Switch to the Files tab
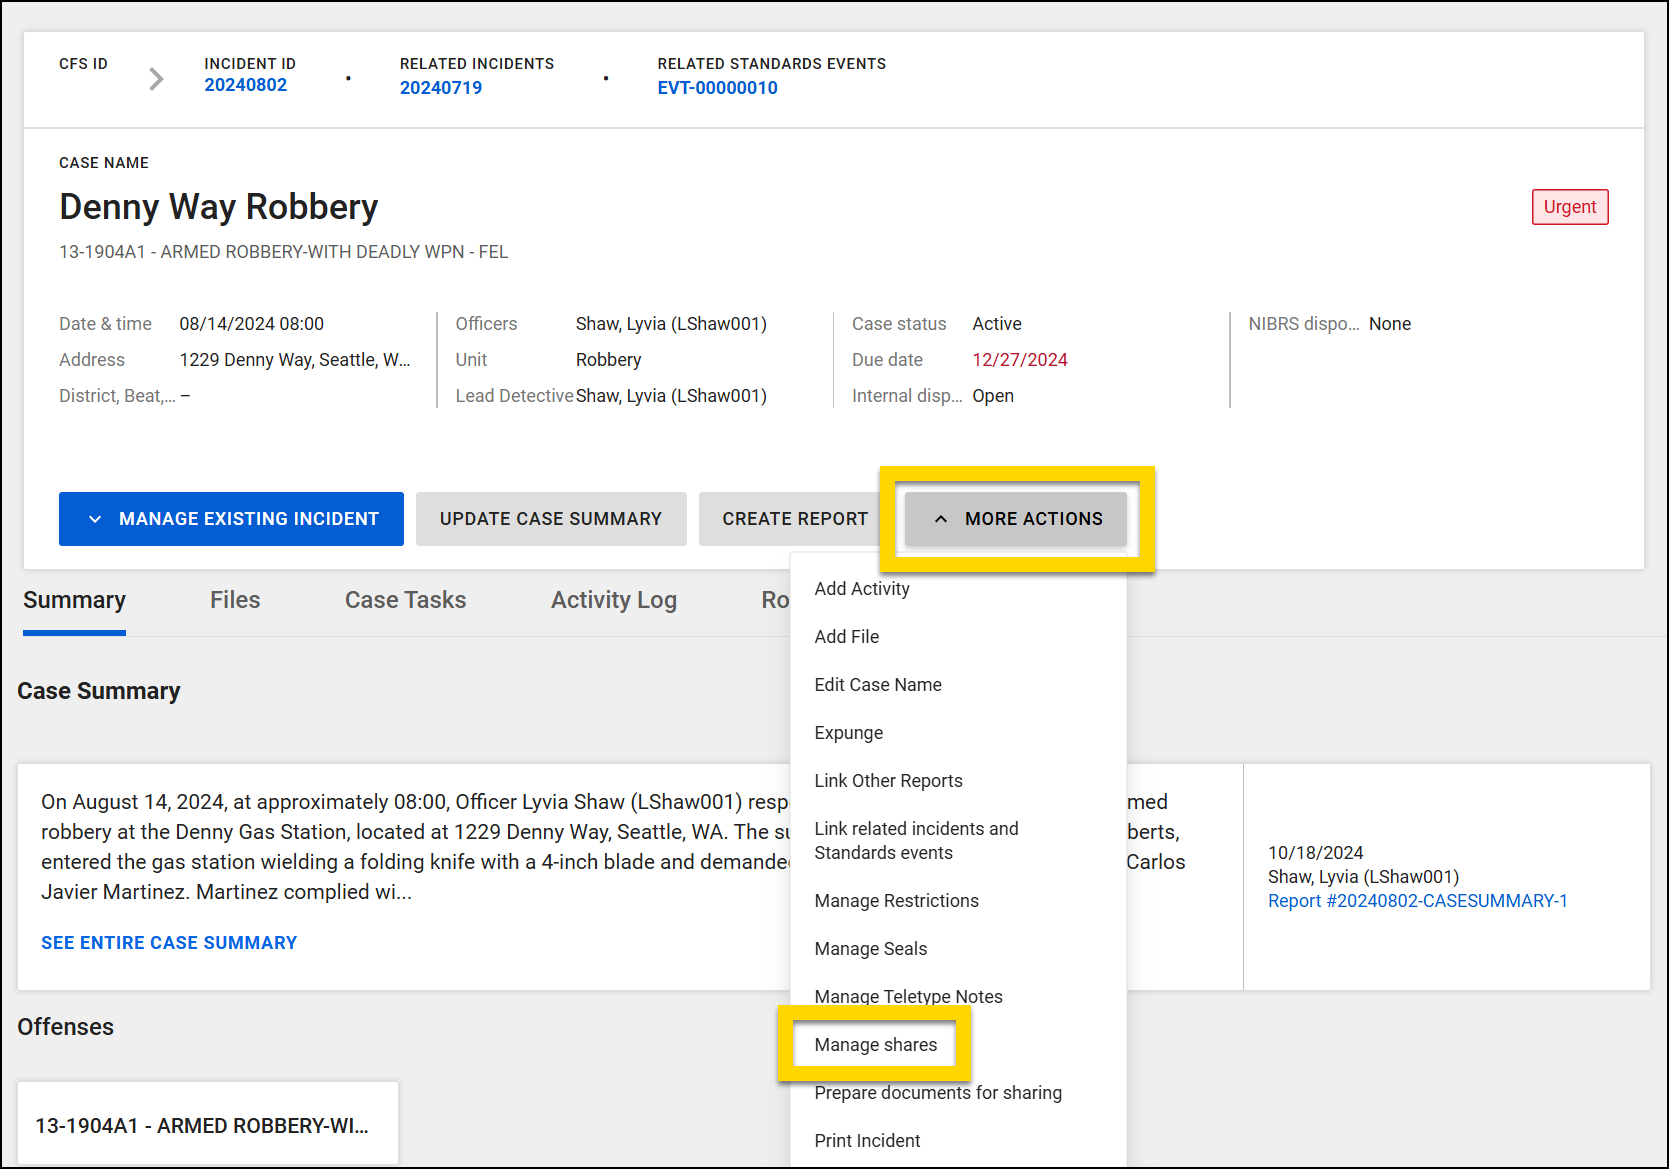The height and width of the screenshot is (1169, 1669). pyautogui.click(x=234, y=599)
